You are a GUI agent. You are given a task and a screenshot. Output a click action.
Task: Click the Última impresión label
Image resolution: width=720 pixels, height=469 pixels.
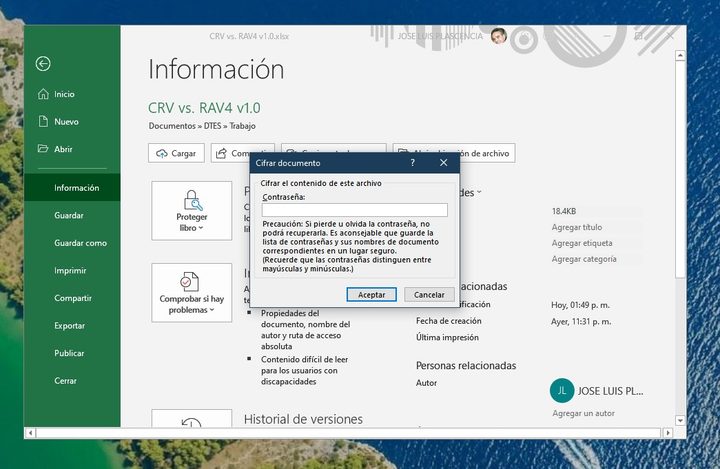click(x=447, y=337)
